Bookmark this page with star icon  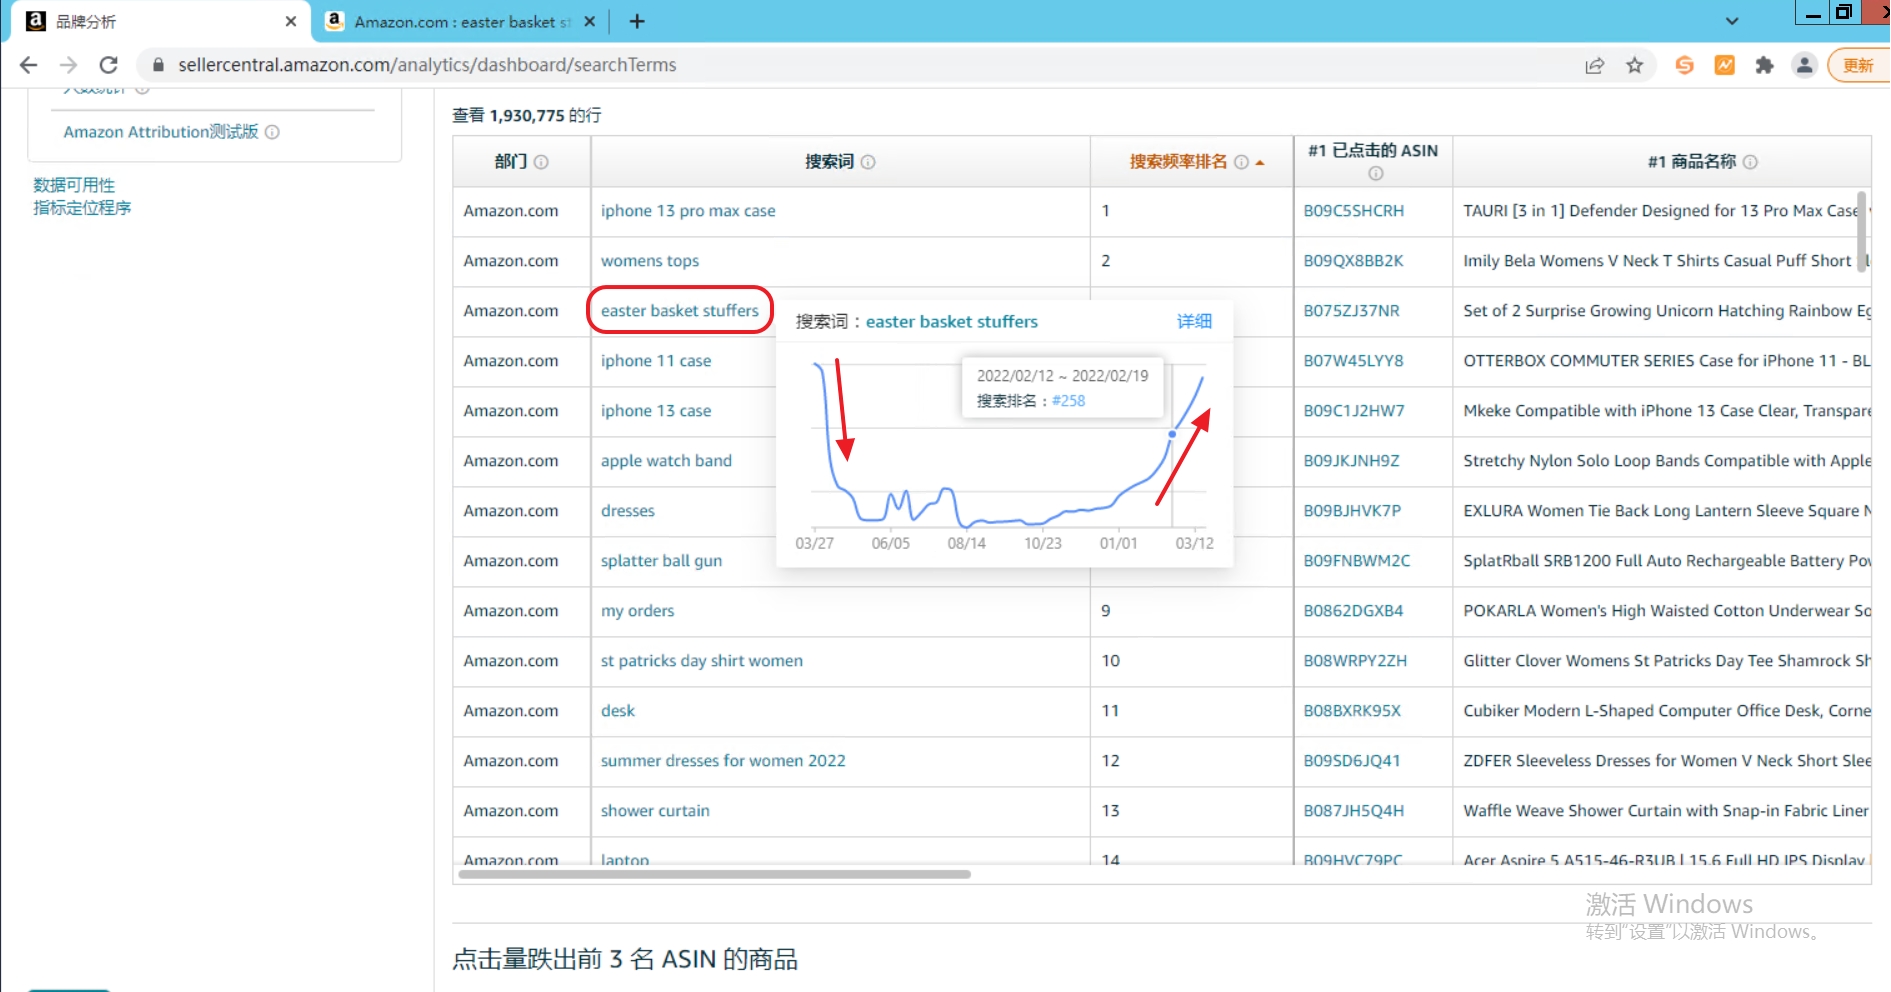1635,65
